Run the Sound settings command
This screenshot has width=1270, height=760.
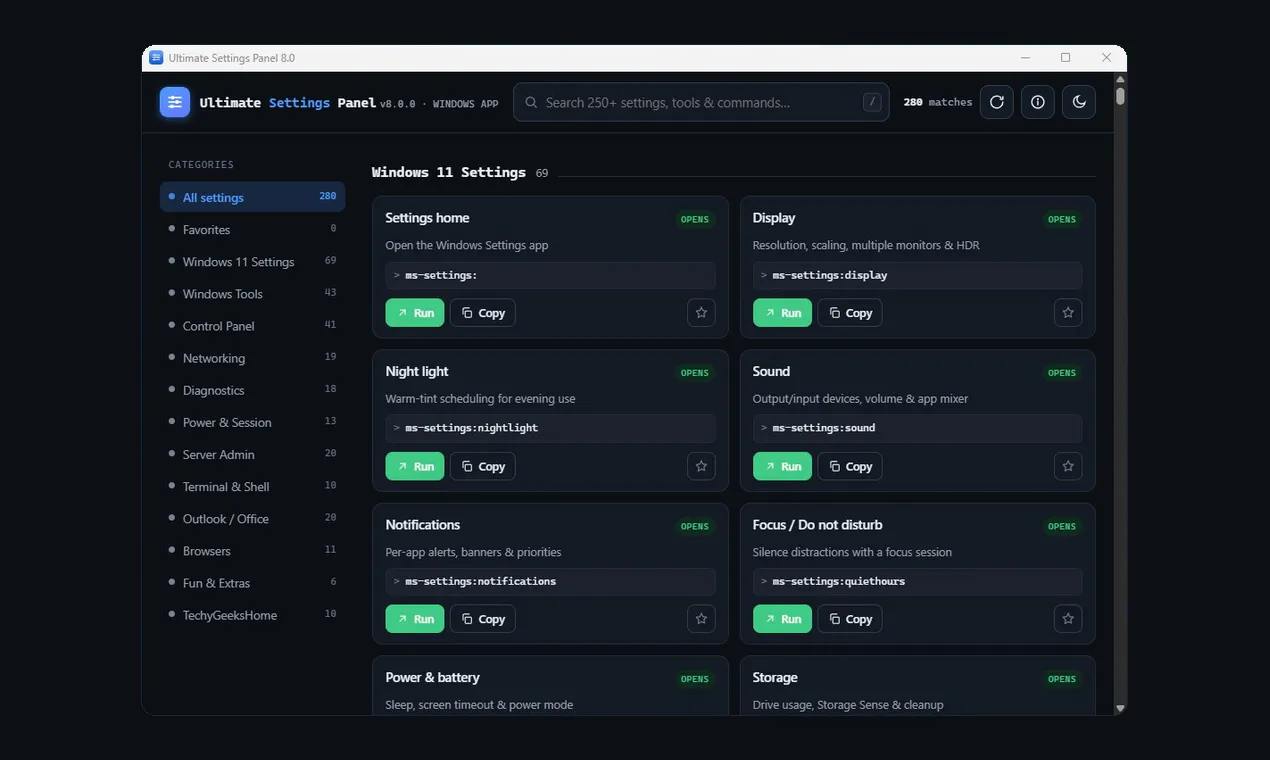[782, 466]
